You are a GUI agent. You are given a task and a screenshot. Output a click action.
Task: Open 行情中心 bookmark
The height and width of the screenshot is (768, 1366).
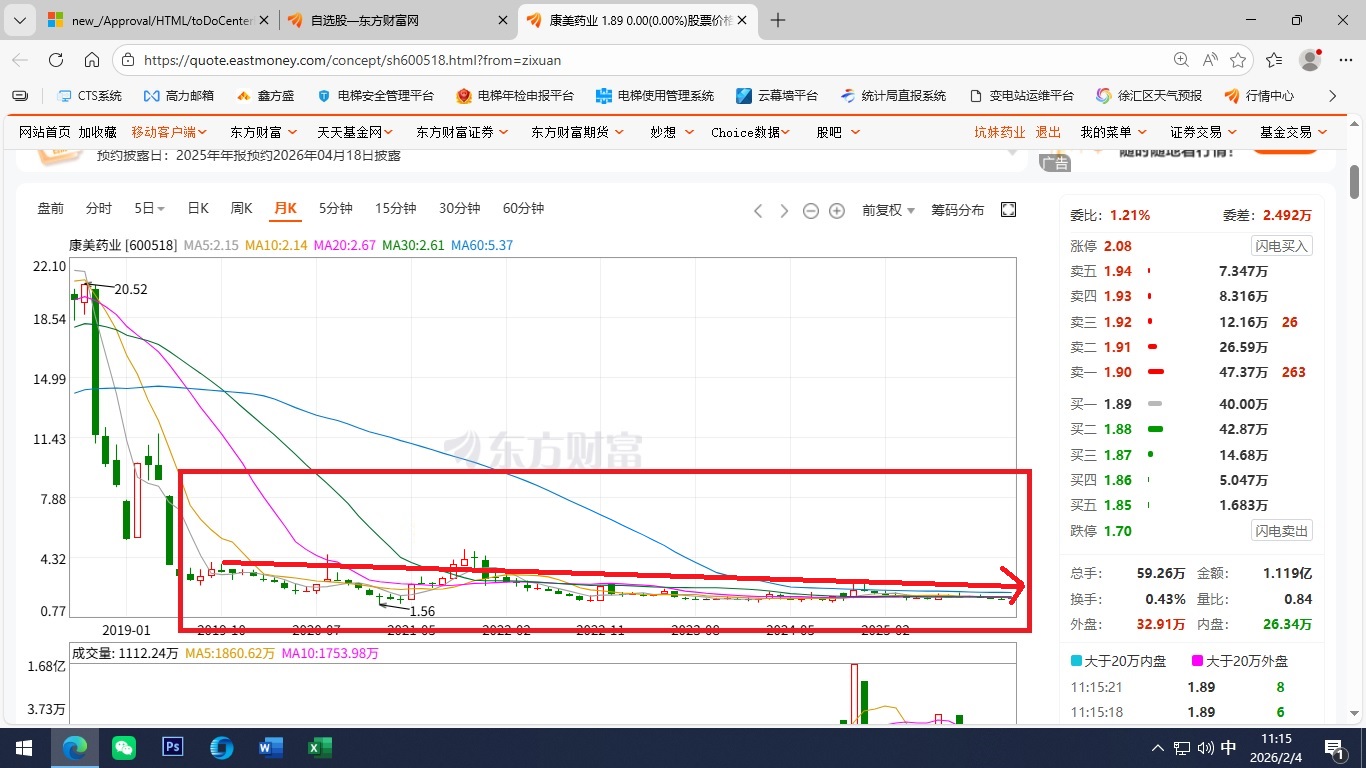click(x=1259, y=96)
